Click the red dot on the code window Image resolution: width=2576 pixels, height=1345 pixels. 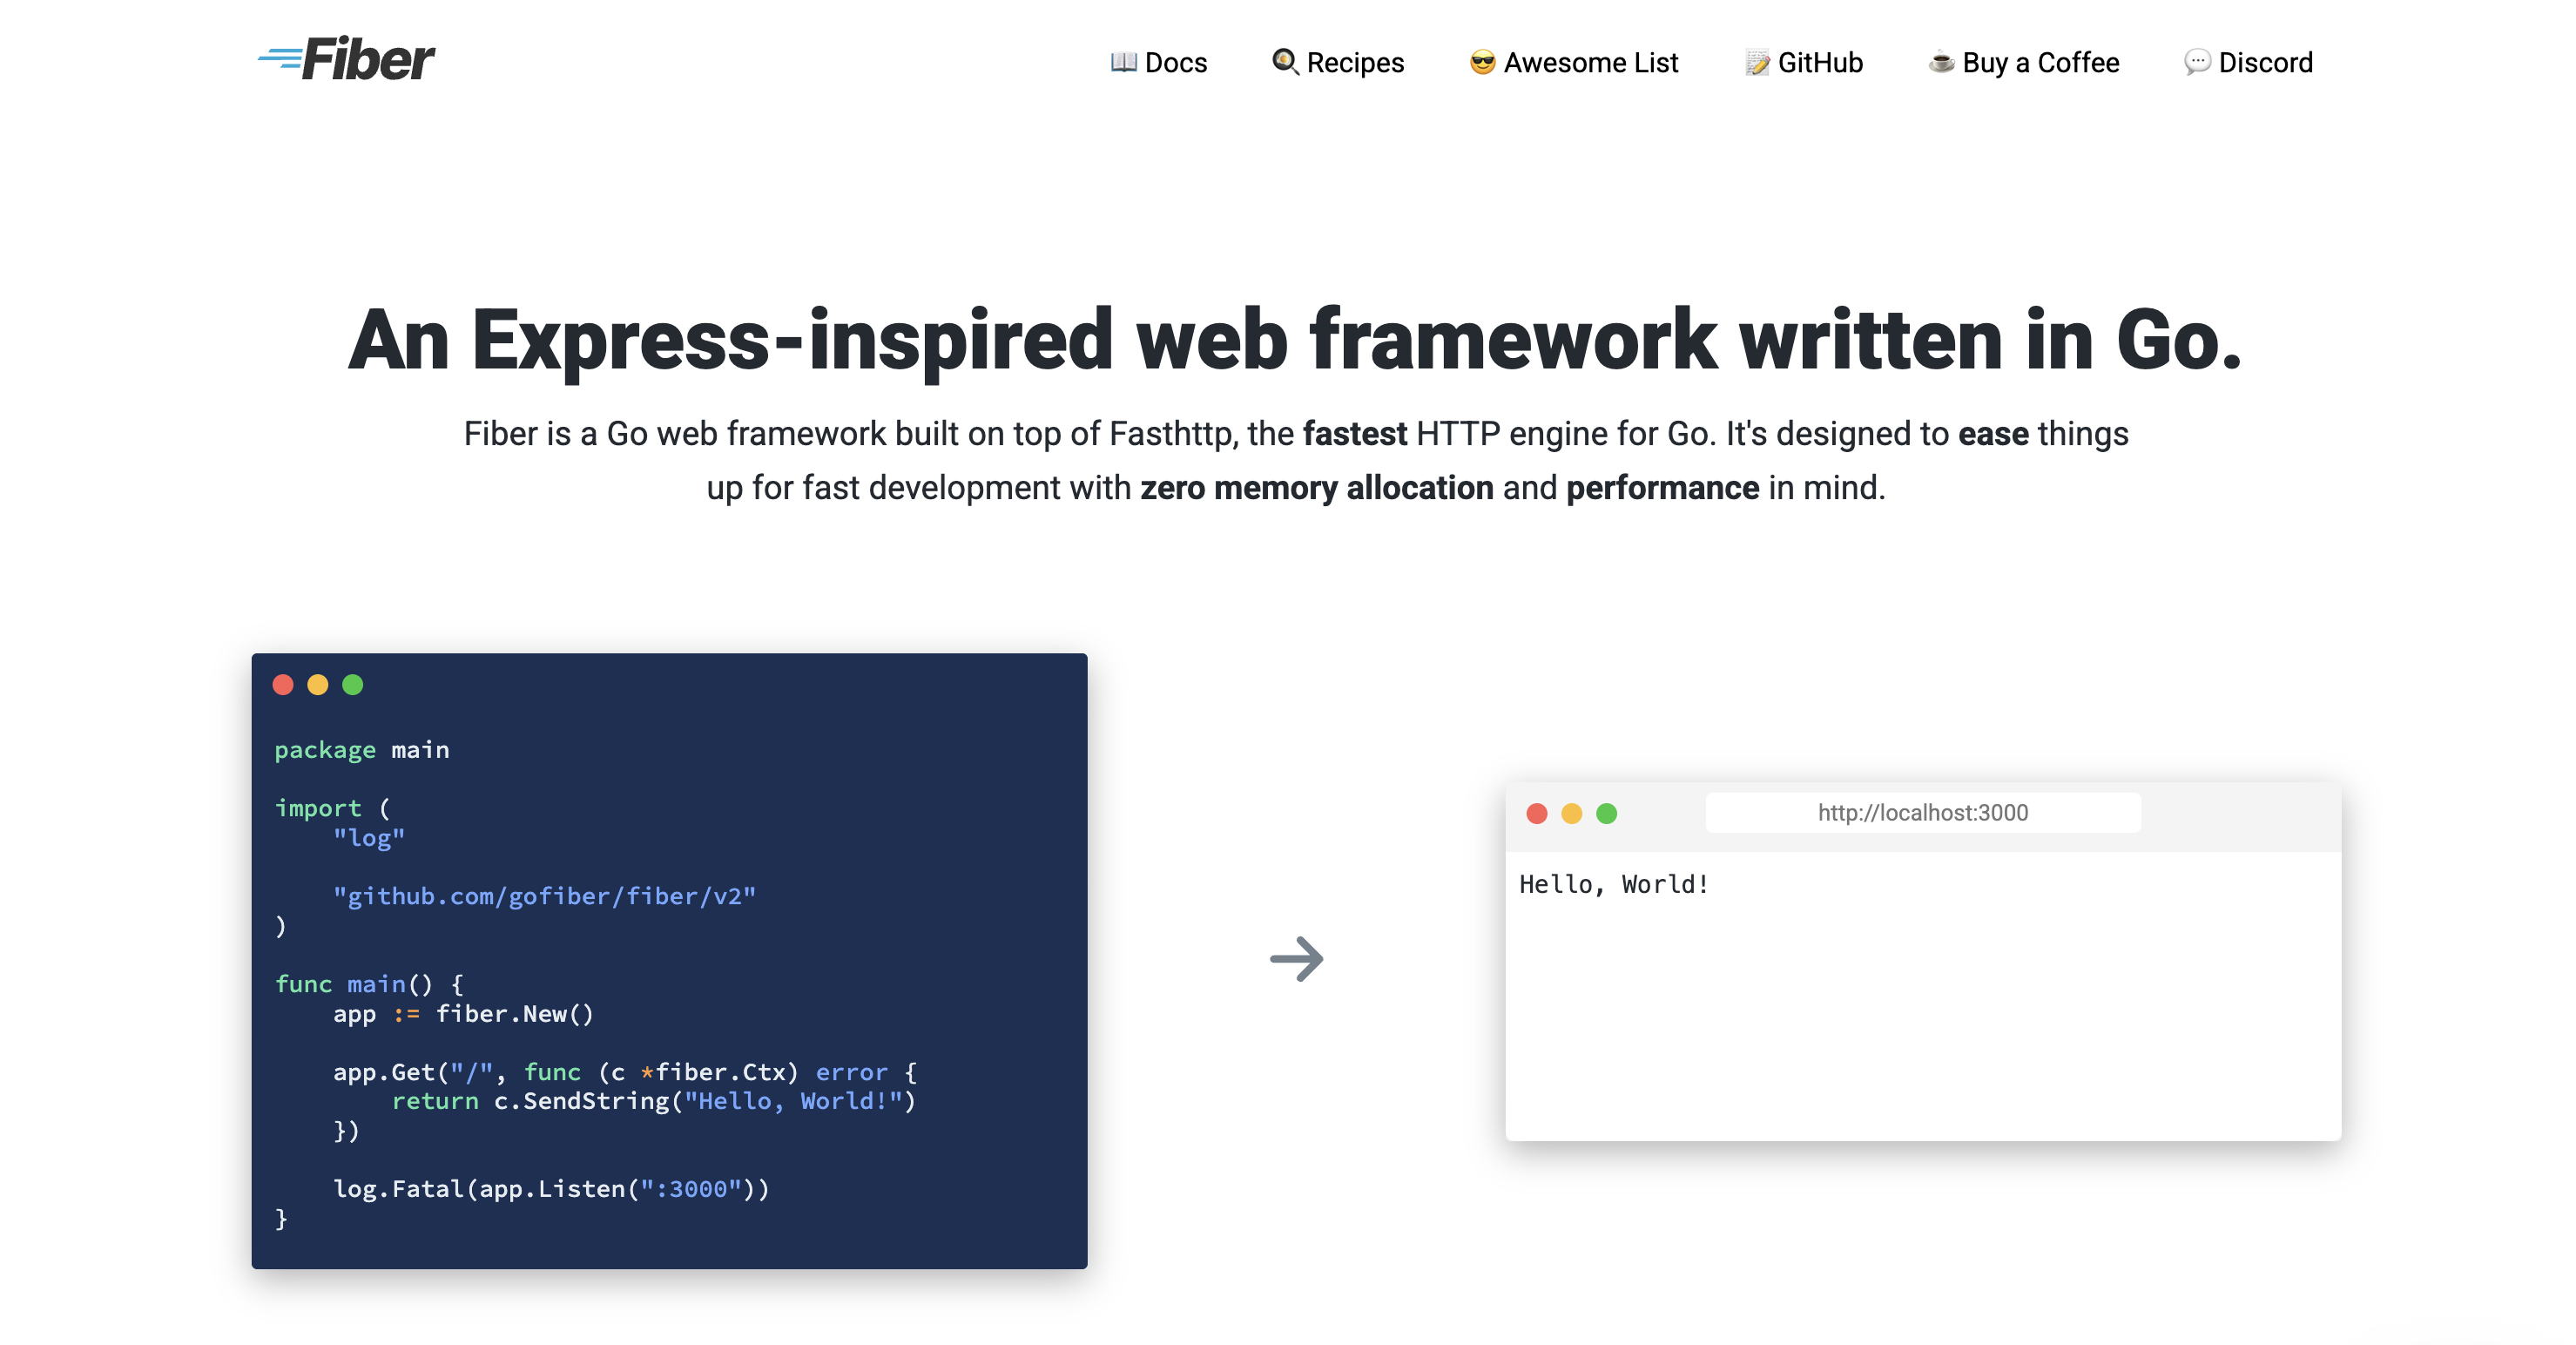[284, 685]
